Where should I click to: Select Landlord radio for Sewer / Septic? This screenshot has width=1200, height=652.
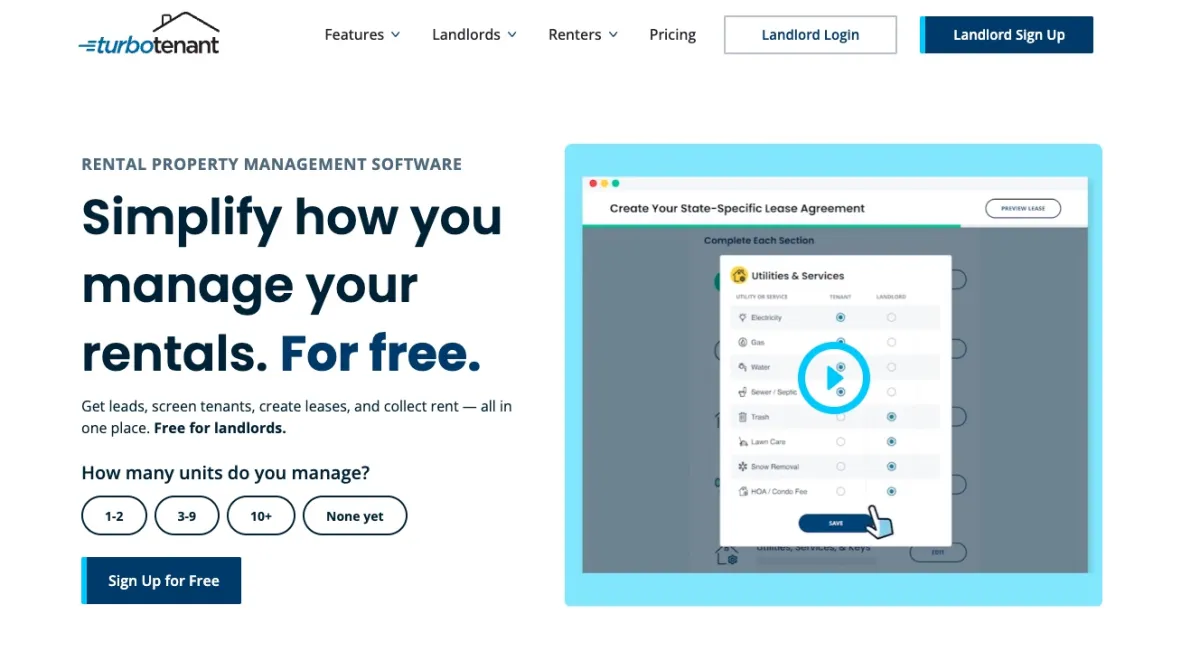tap(891, 392)
